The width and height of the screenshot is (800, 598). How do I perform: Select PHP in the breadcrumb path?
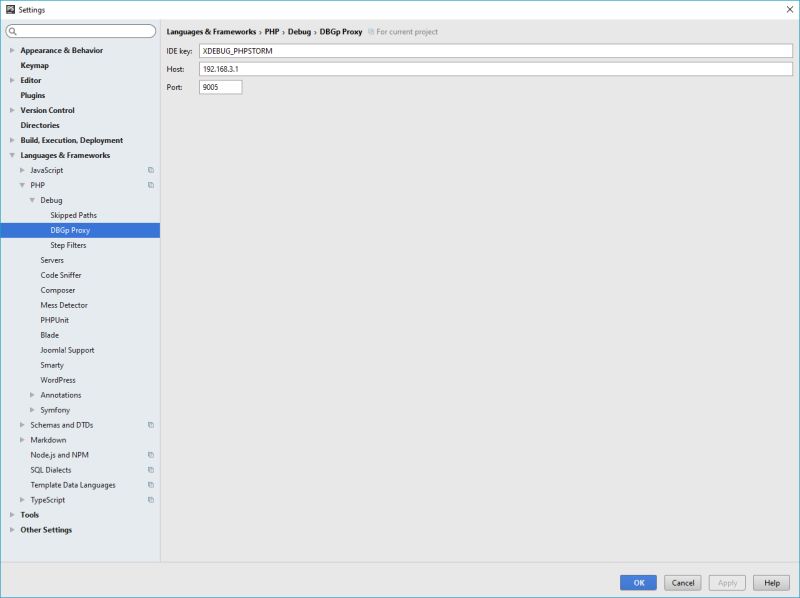pos(273,31)
